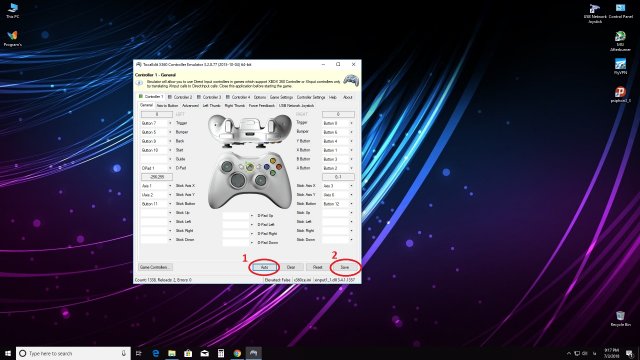The width and height of the screenshot is (640, 360).
Task: Open the Help tab
Action: pos(333,97)
